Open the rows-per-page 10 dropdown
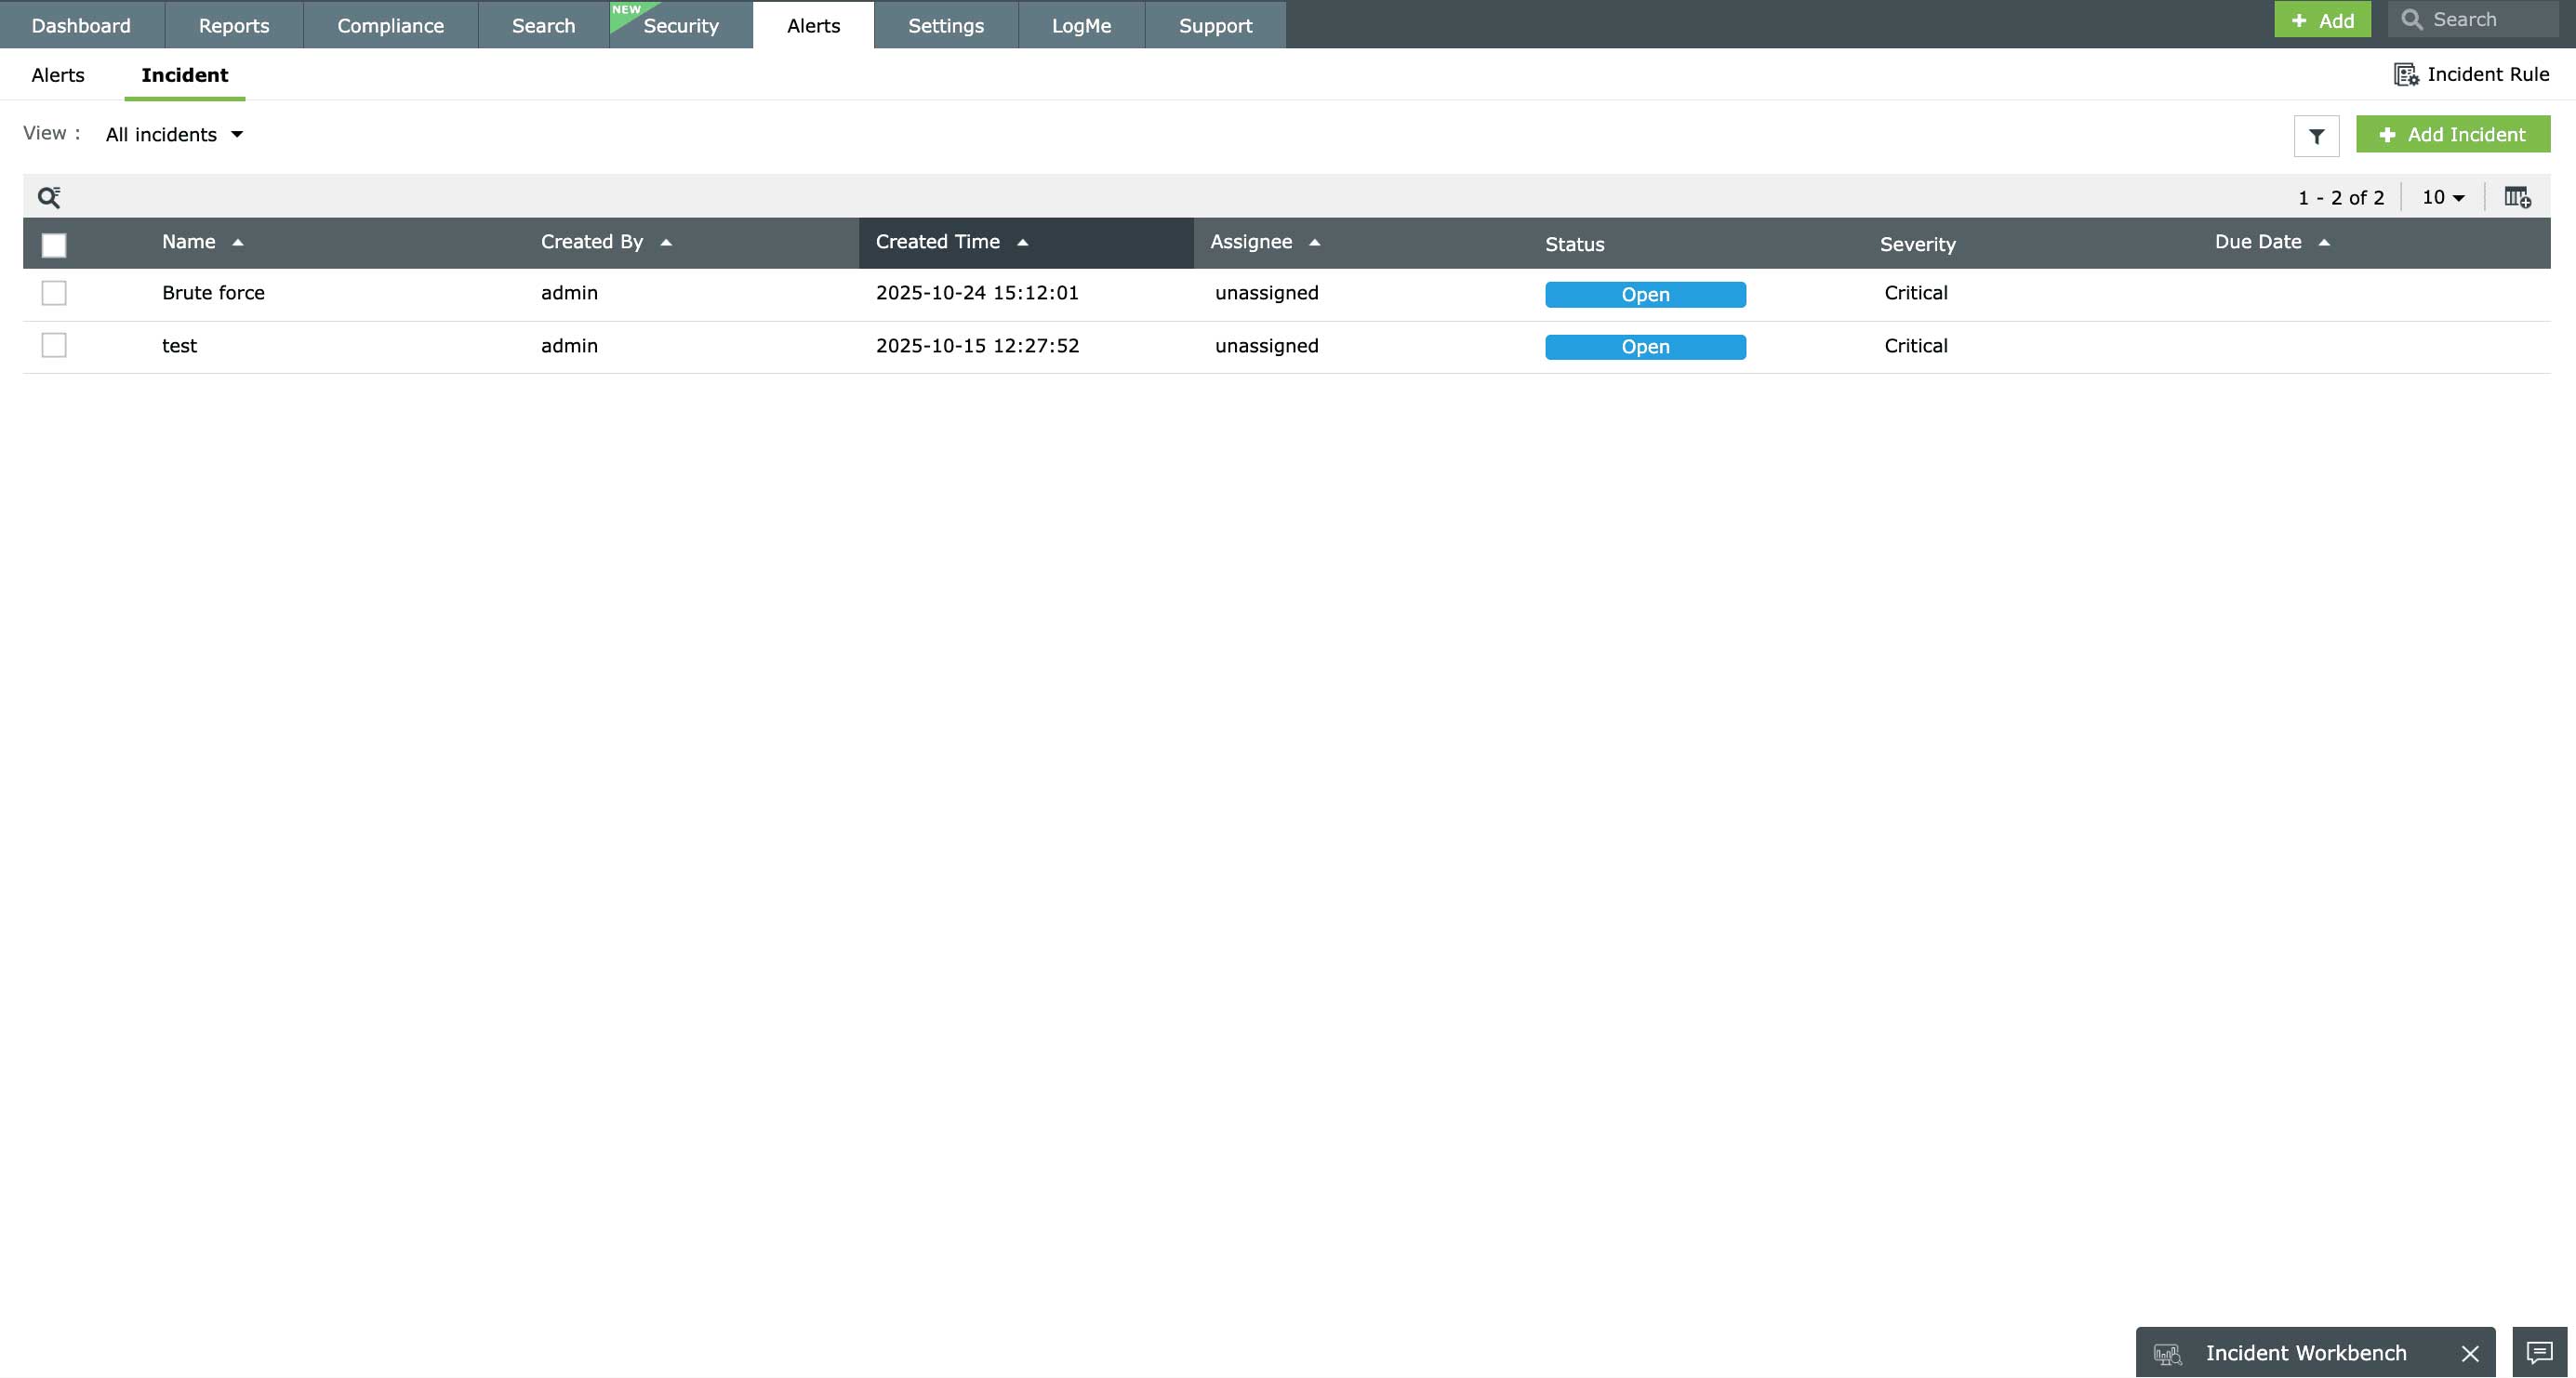This screenshot has height=1378, width=2576. click(x=2443, y=197)
